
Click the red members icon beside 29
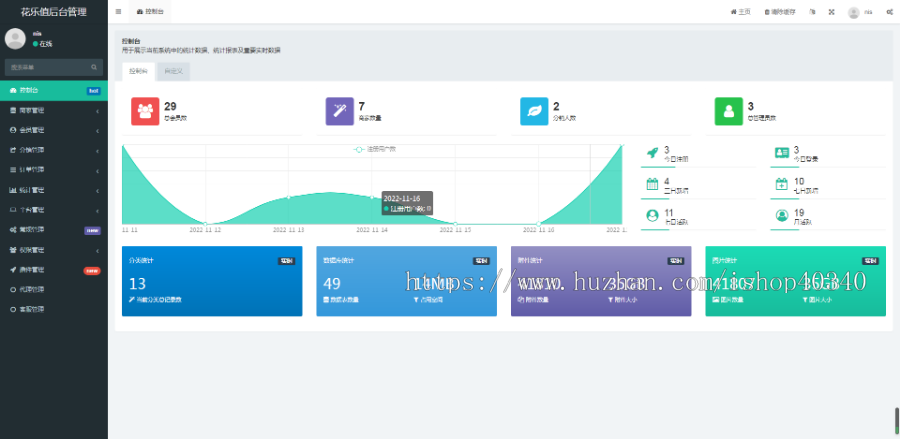click(145, 111)
